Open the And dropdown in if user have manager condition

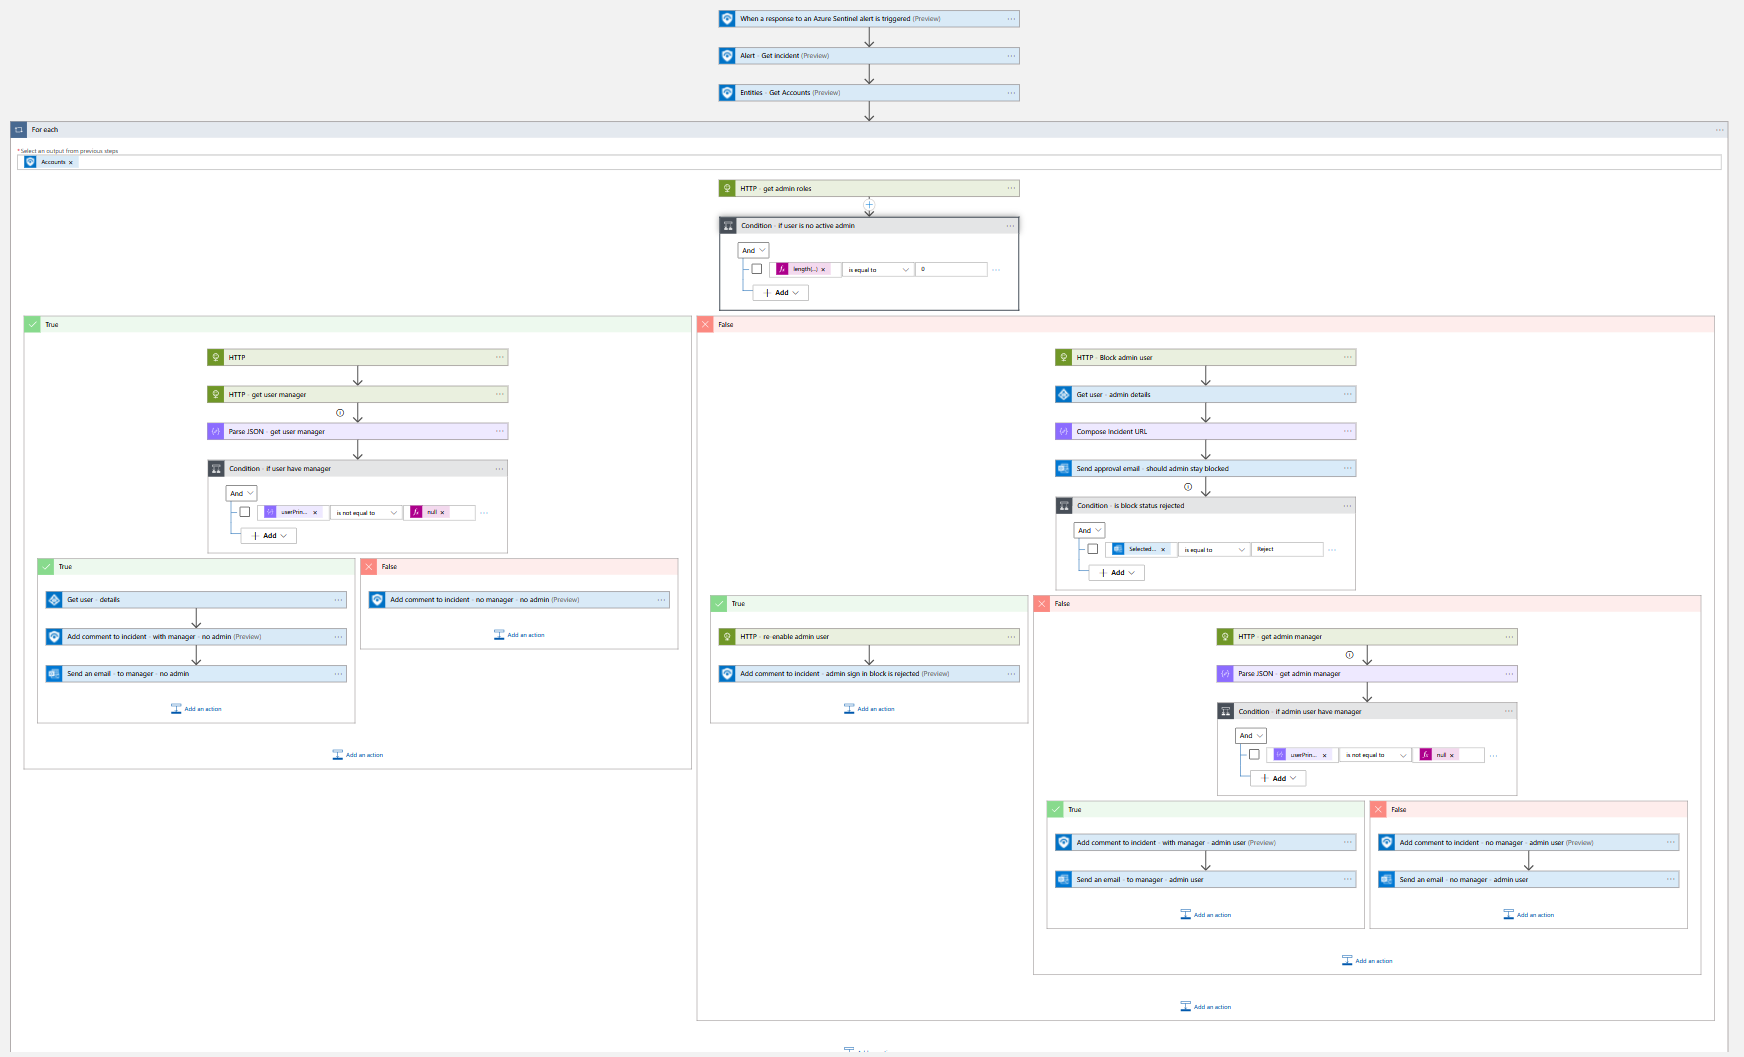(x=241, y=493)
